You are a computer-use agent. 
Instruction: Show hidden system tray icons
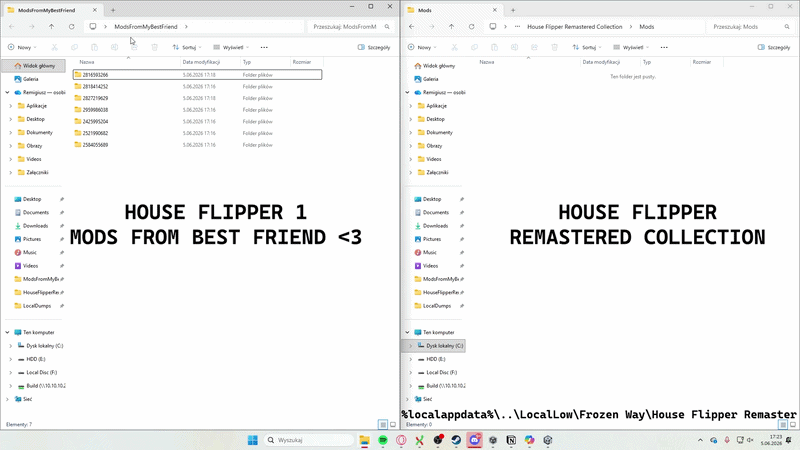coord(700,440)
